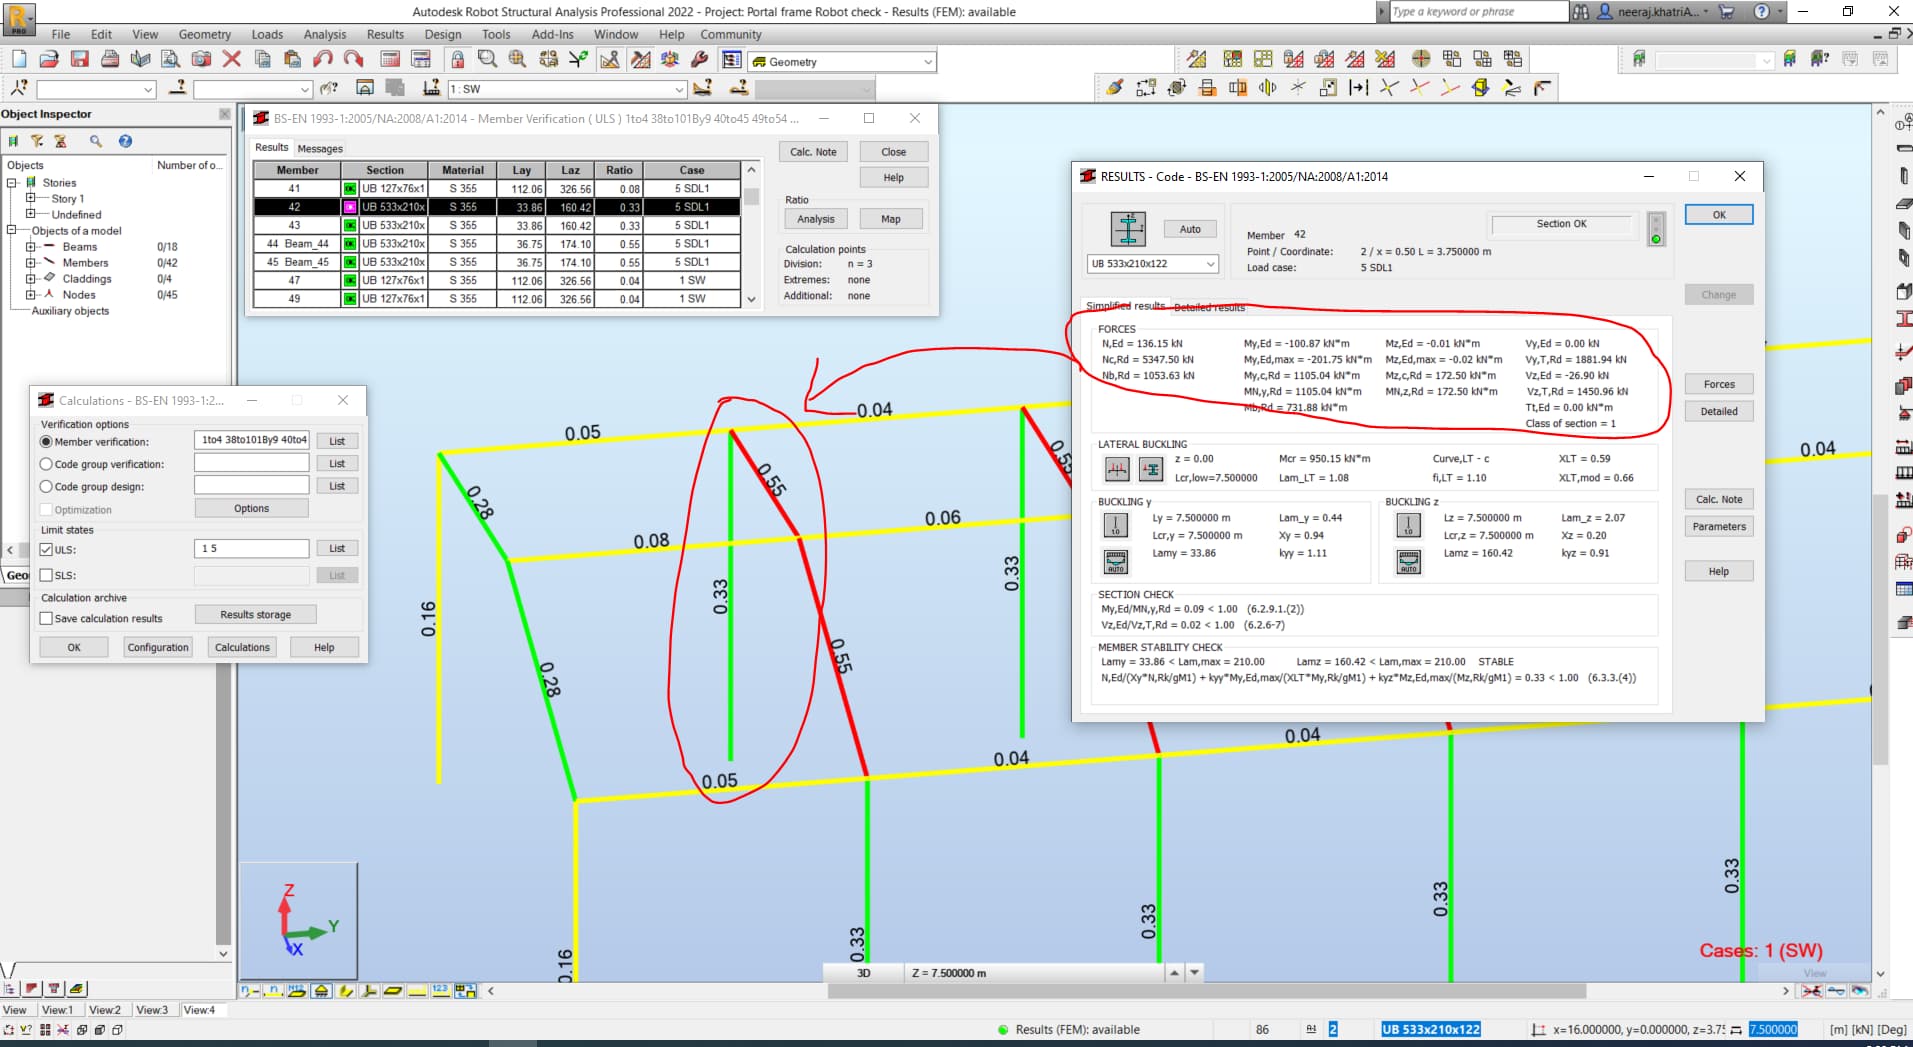Click the Redo arrow icon

point(353,59)
